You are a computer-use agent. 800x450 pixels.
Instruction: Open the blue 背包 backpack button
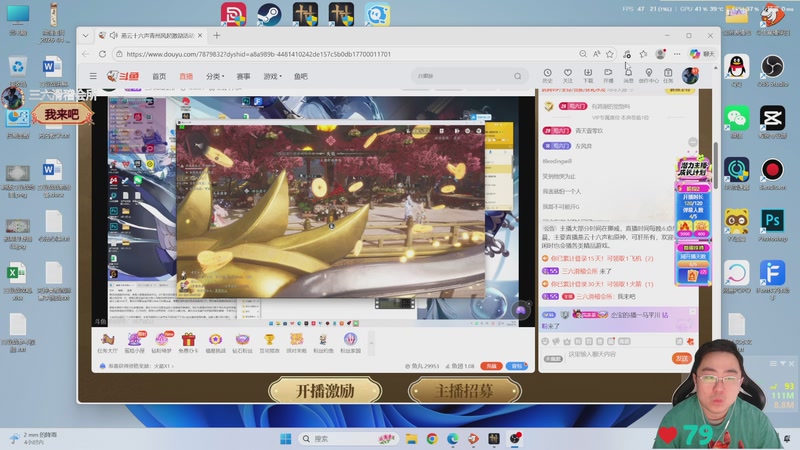coord(517,366)
